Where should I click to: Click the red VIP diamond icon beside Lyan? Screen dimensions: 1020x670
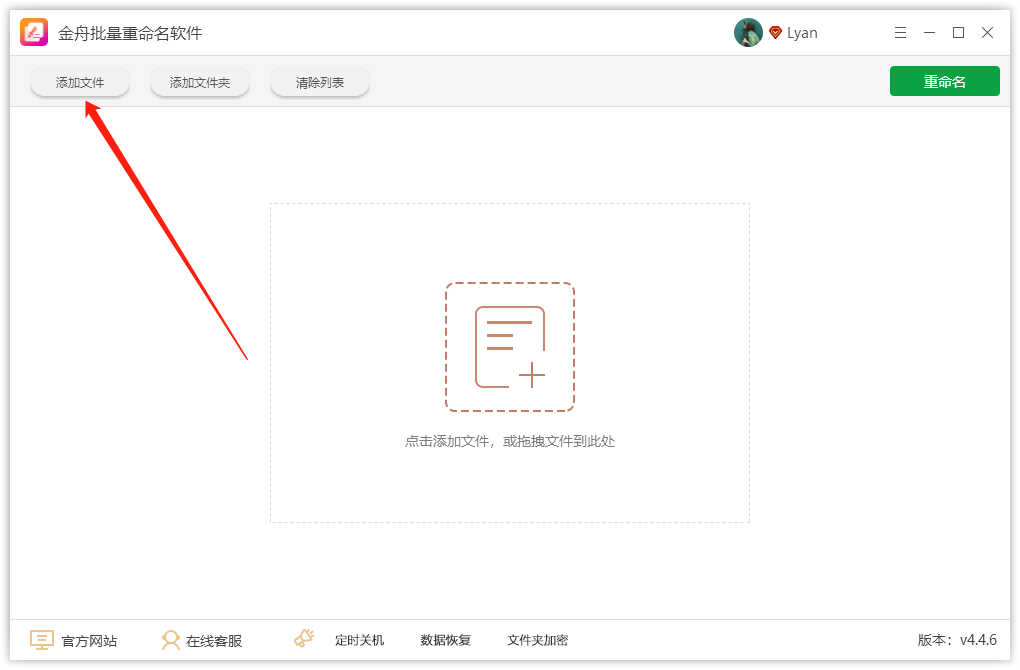pyautogui.click(x=777, y=32)
